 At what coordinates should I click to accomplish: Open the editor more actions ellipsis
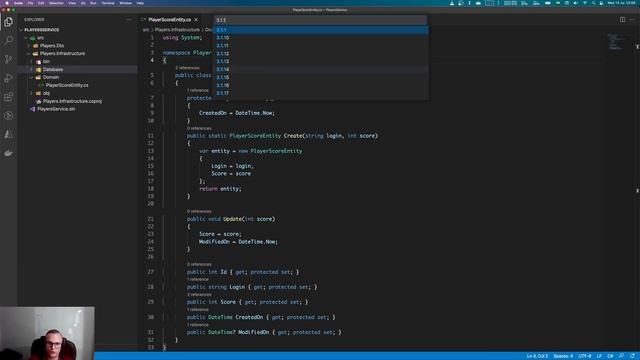tap(632, 19)
